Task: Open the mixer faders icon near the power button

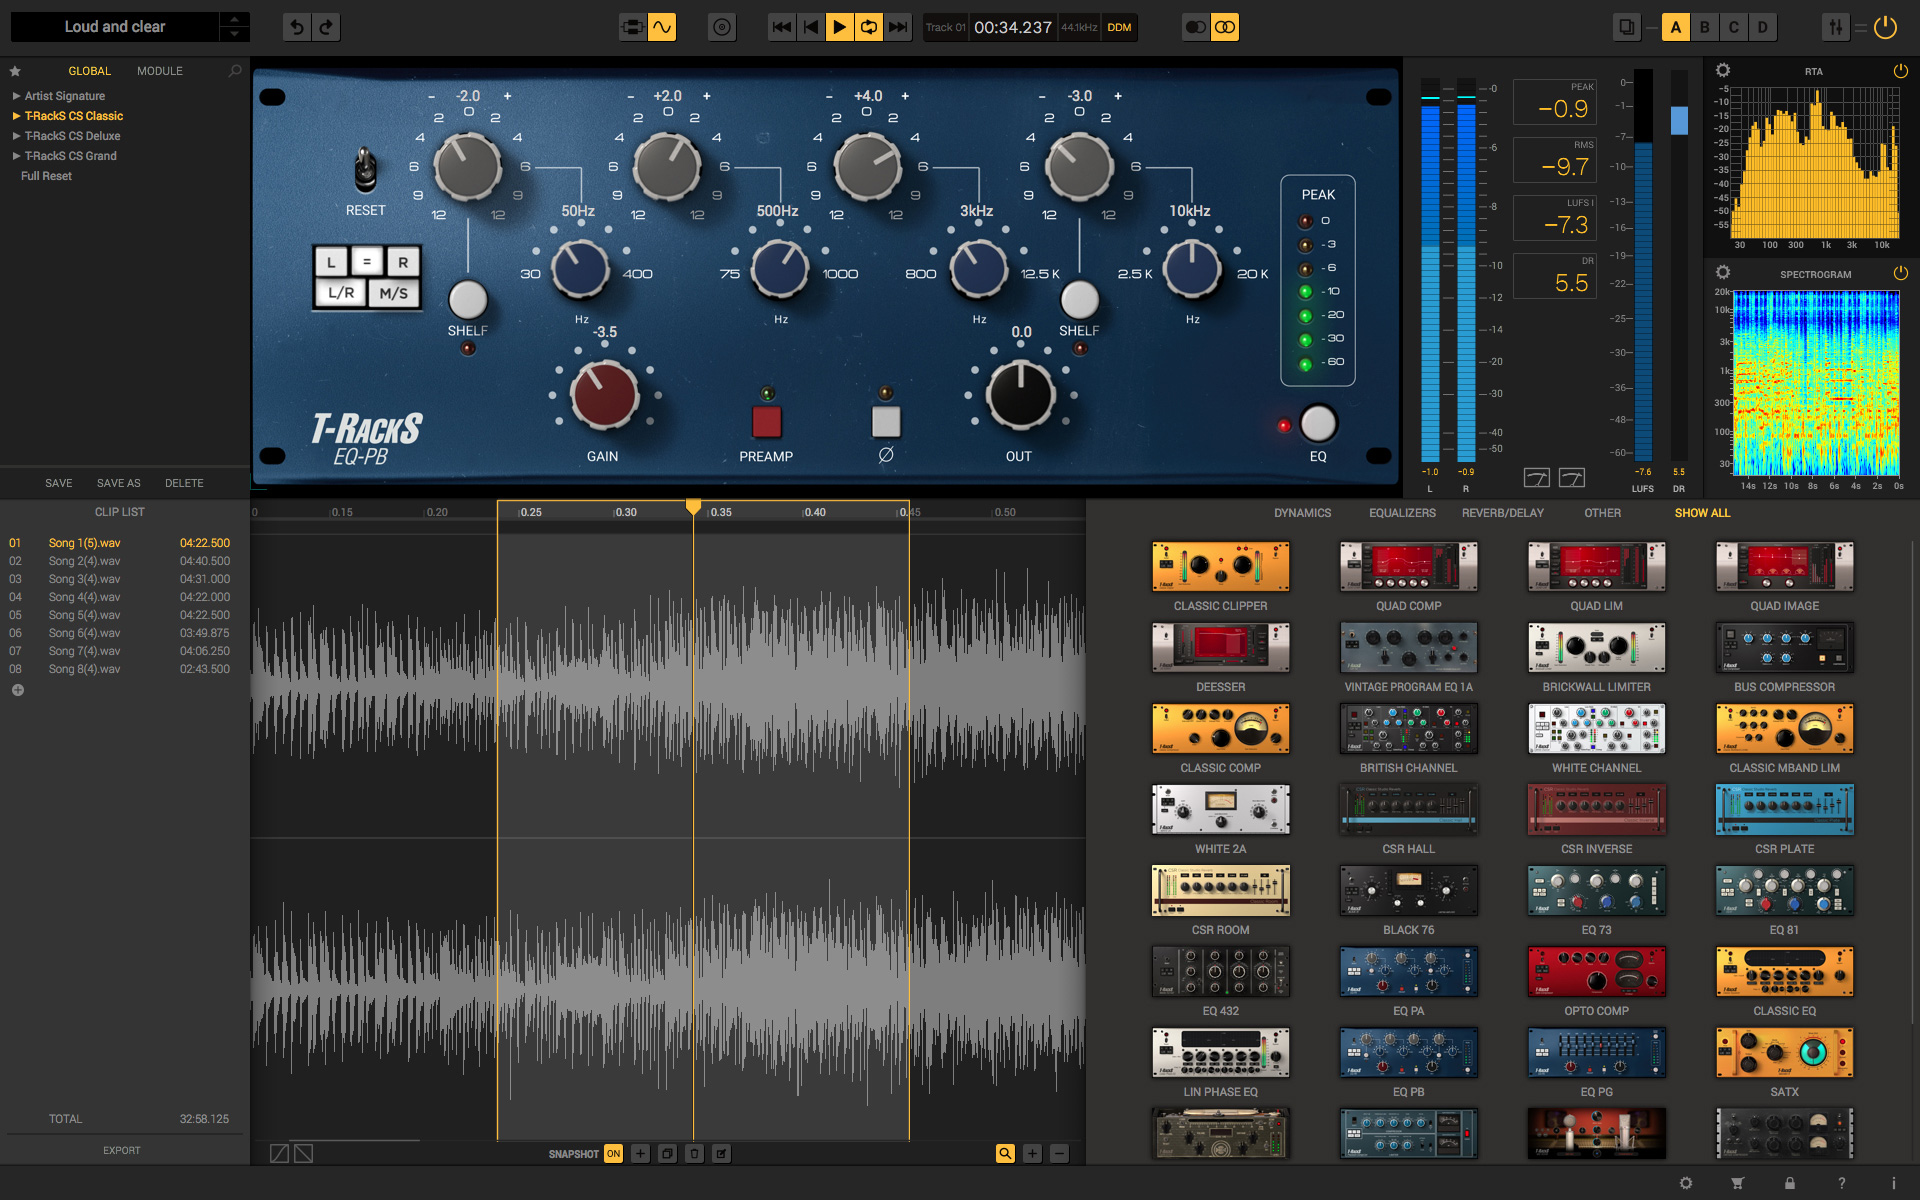Action: click(x=1835, y=27)
